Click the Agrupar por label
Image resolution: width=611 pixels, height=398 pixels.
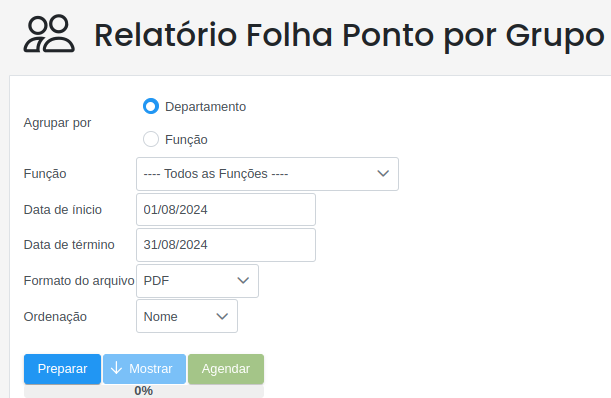[x=57, y=123]
